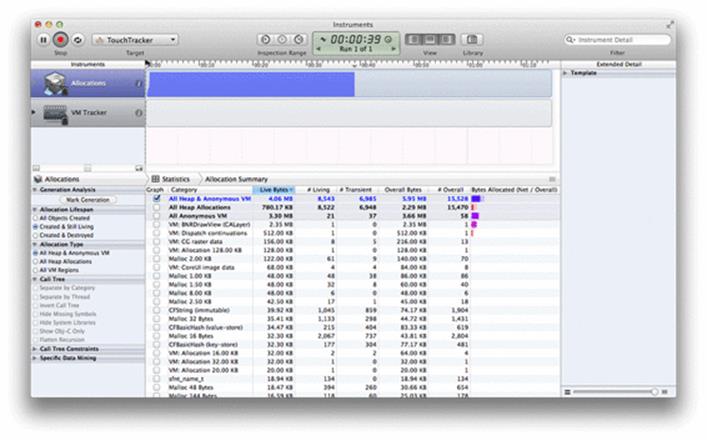Expand the Template section in Extended Detail

565,73
